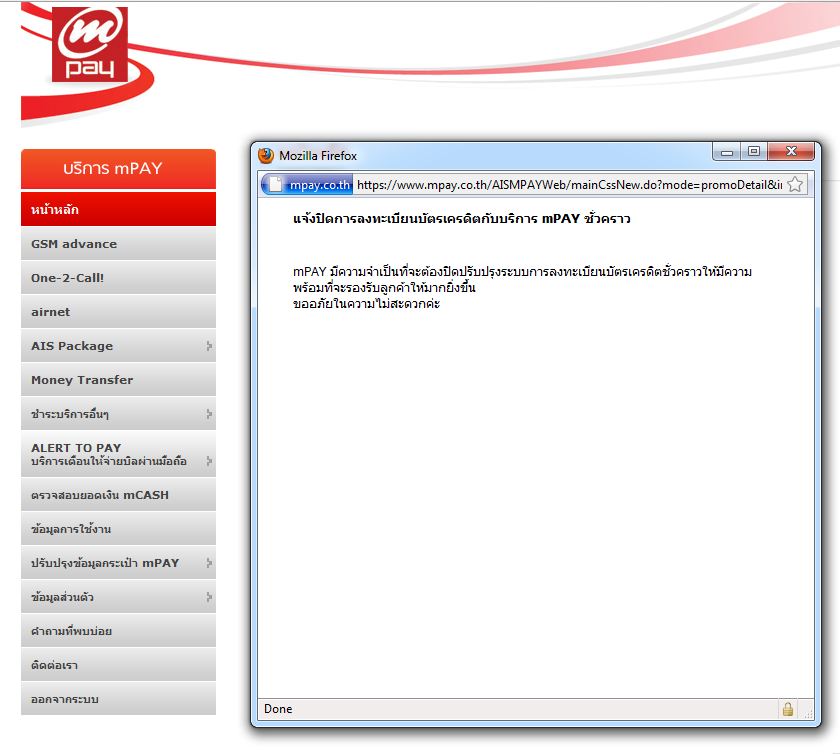Maximize the Mozilla Firefox popup window
Screen dimensions: 840x754
pos(754,152)
